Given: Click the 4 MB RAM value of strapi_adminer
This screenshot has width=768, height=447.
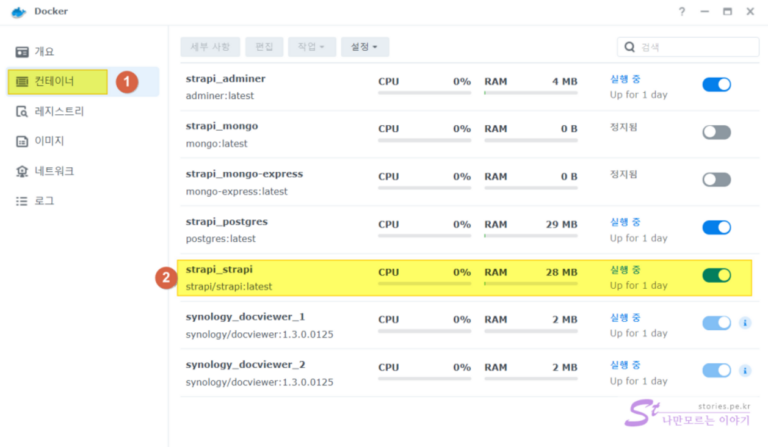Looking at the screenshot, I should tap(565, 81).
